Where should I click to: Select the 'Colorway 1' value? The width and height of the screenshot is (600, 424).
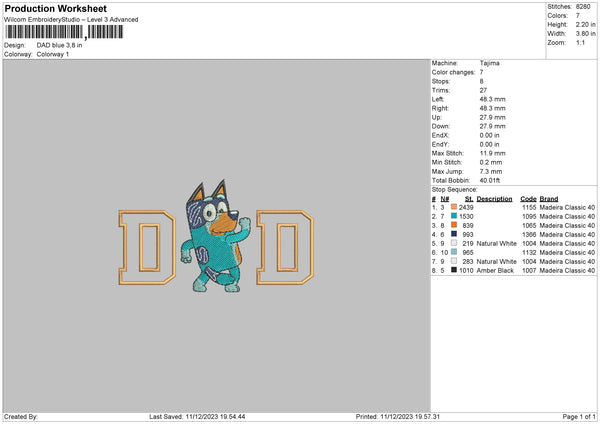pyautogui.click(x=53, y=54)
